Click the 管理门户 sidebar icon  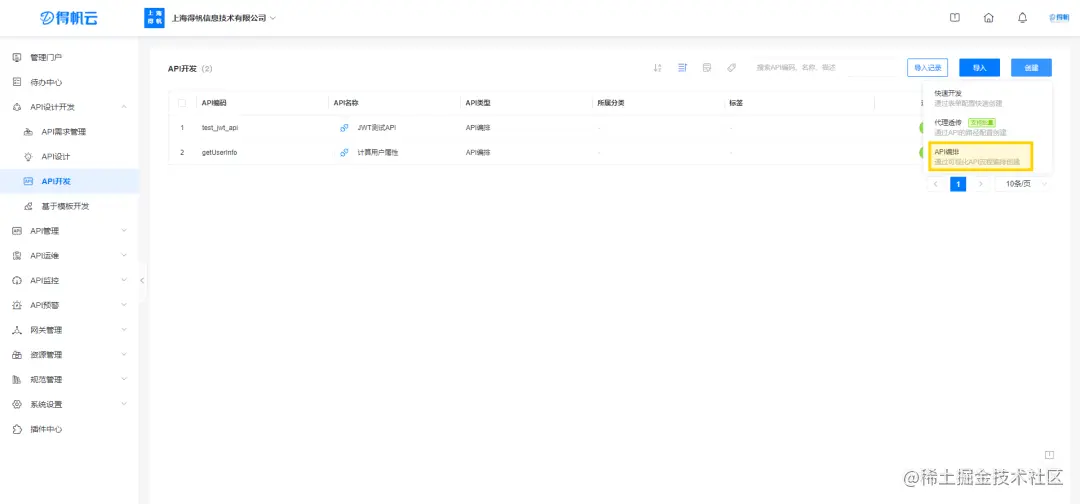[18, 57]
